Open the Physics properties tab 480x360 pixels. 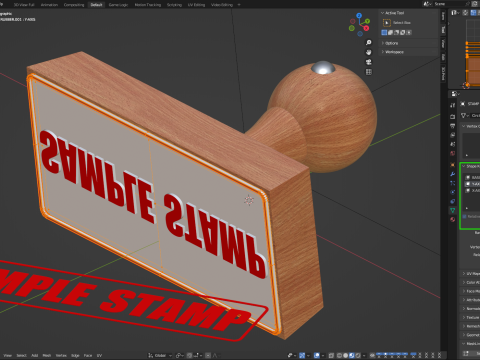coord(452,192)
